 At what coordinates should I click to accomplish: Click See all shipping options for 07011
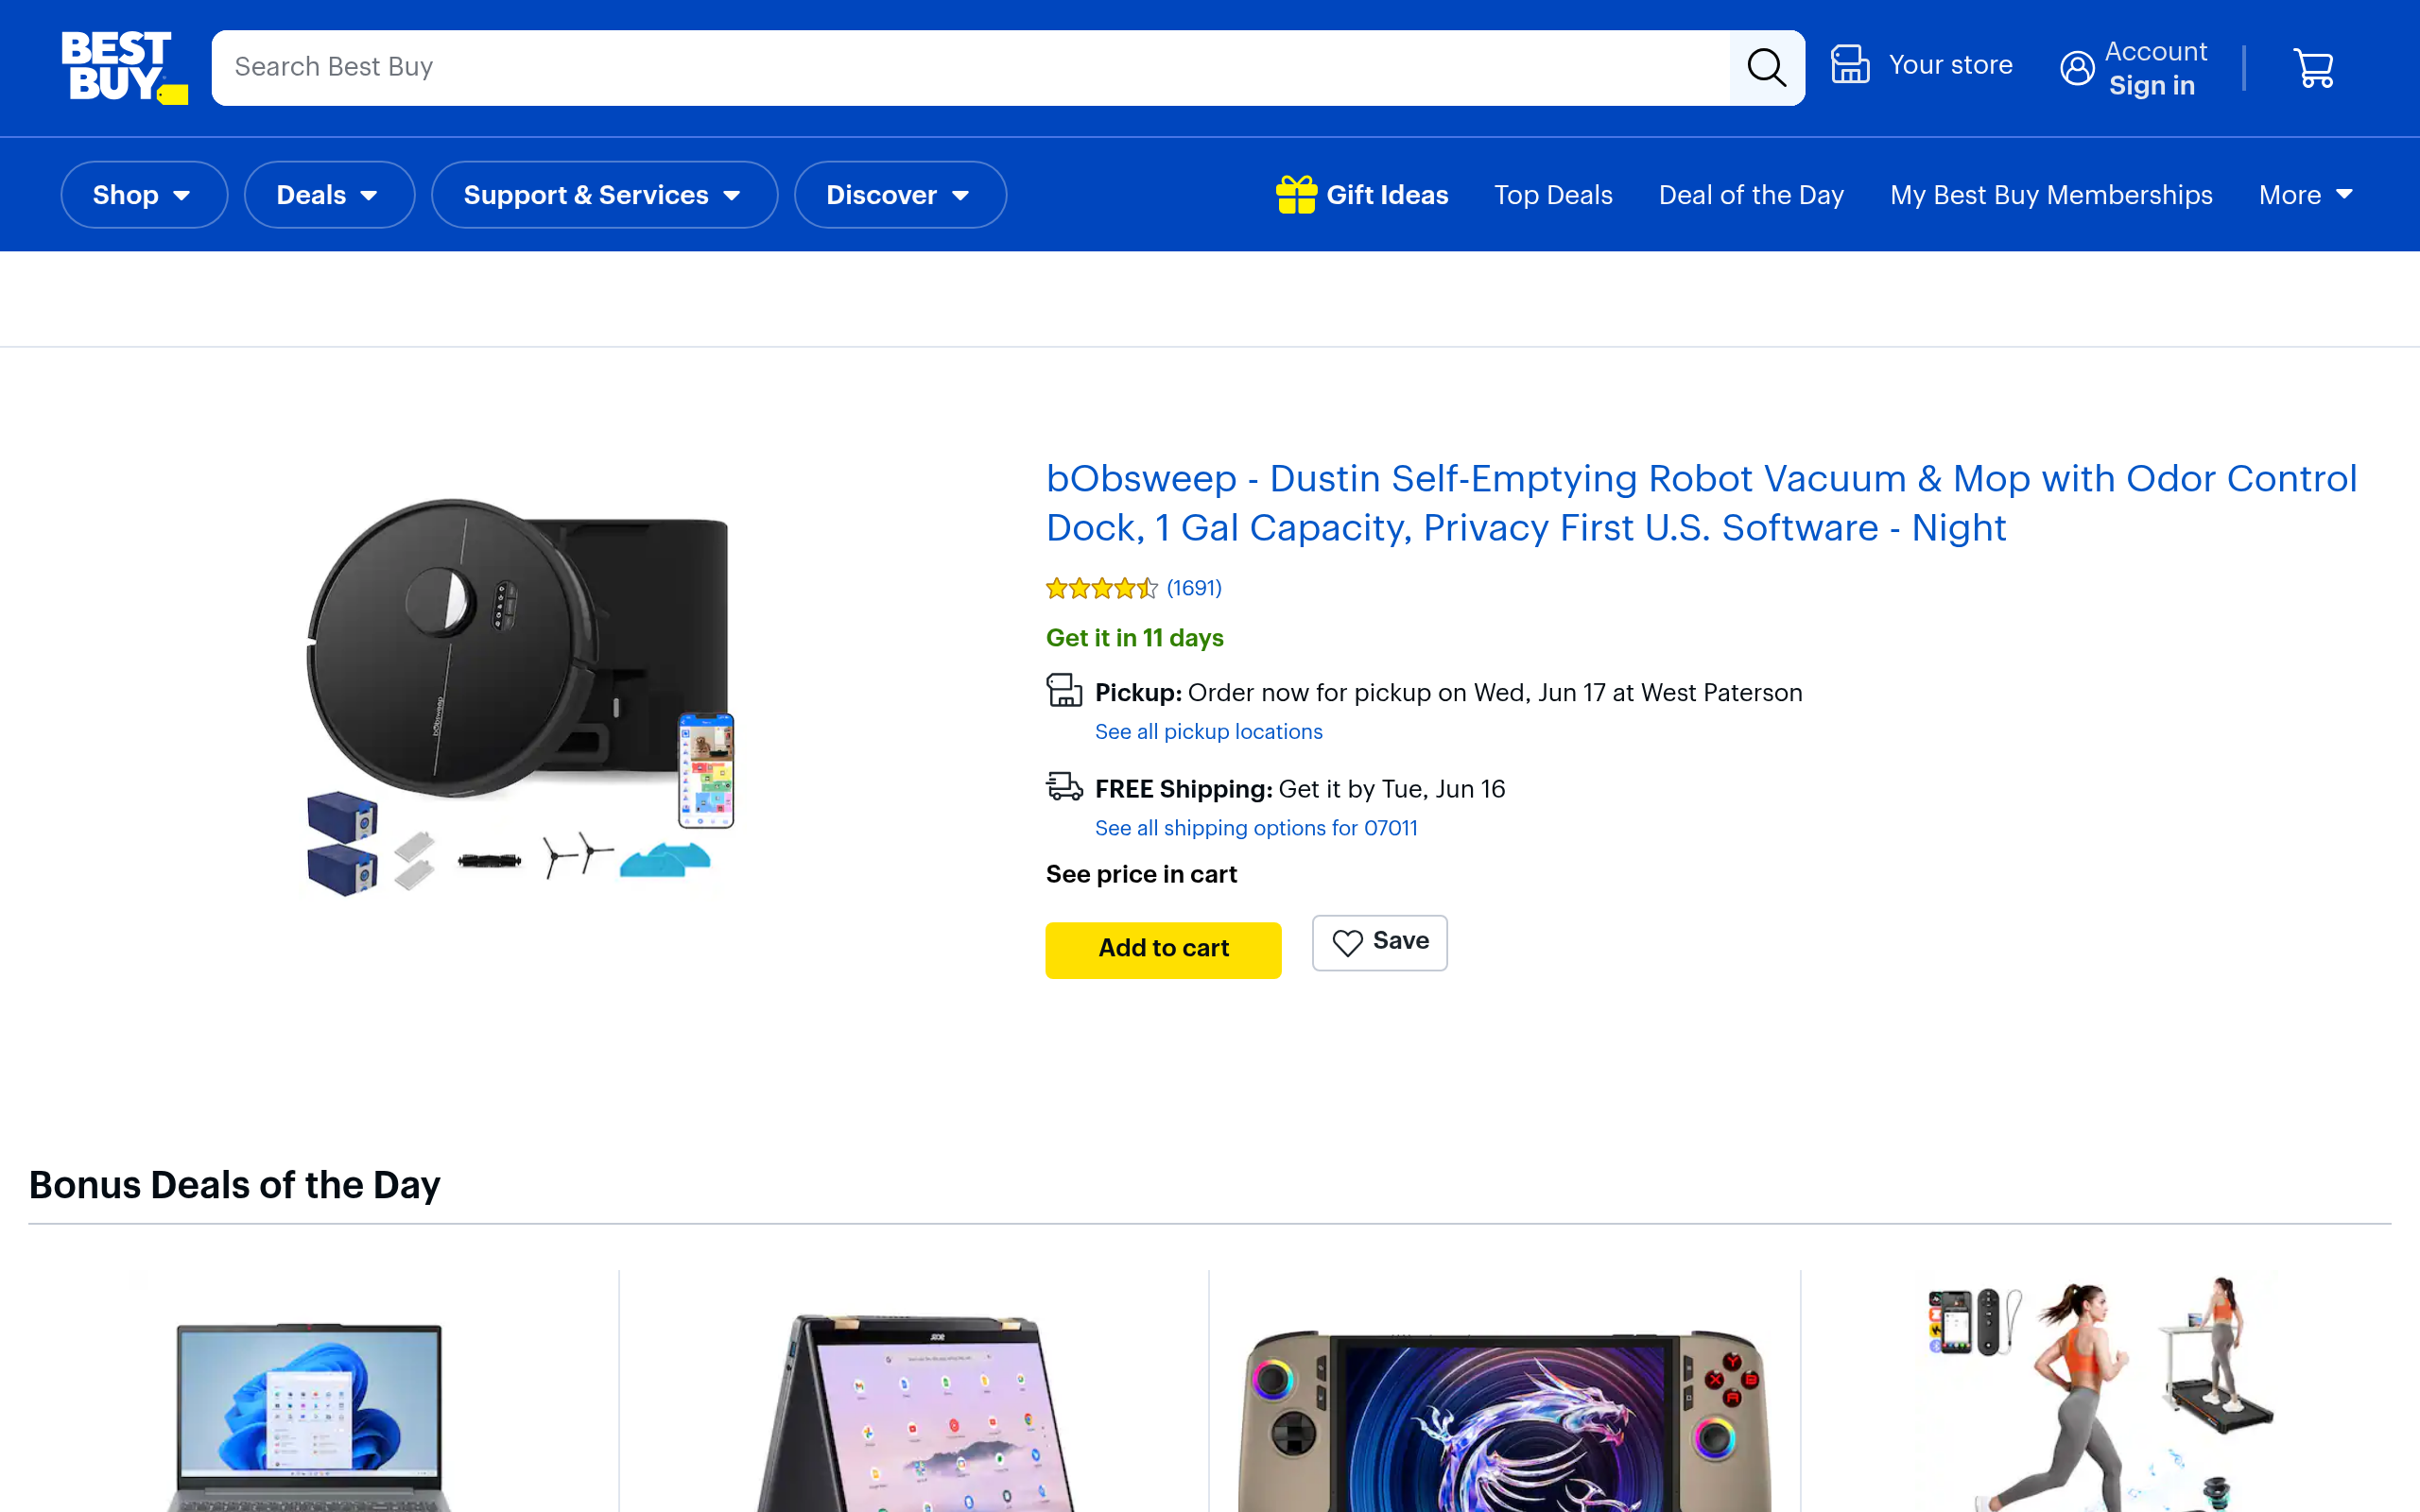pyautogui.click(x=1256, y=828)
